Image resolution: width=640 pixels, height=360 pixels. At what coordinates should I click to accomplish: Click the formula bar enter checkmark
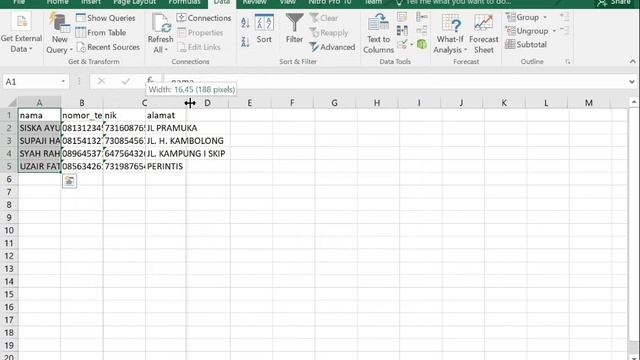(x=126, y=82)
